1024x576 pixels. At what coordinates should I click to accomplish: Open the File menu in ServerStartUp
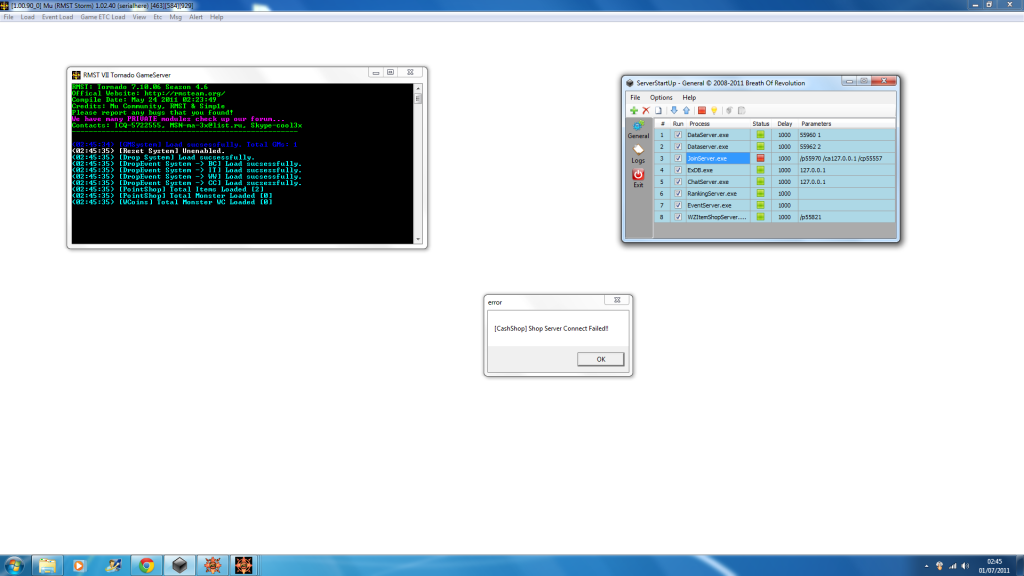(635, 97)
